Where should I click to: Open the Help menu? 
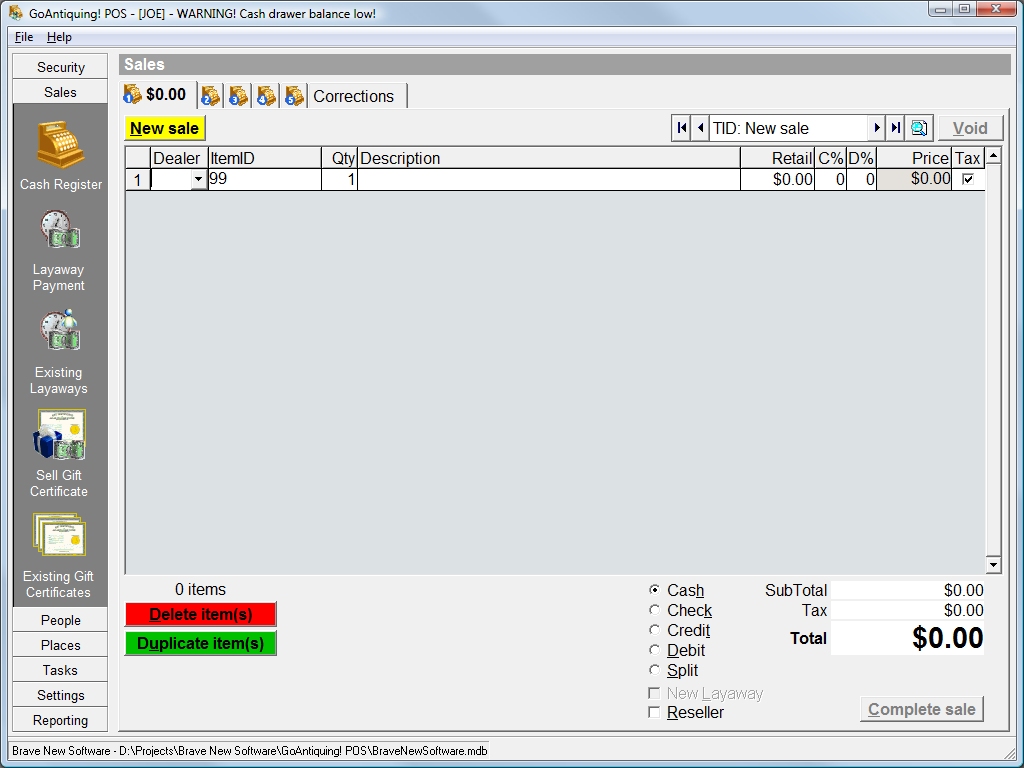point(59,37)
